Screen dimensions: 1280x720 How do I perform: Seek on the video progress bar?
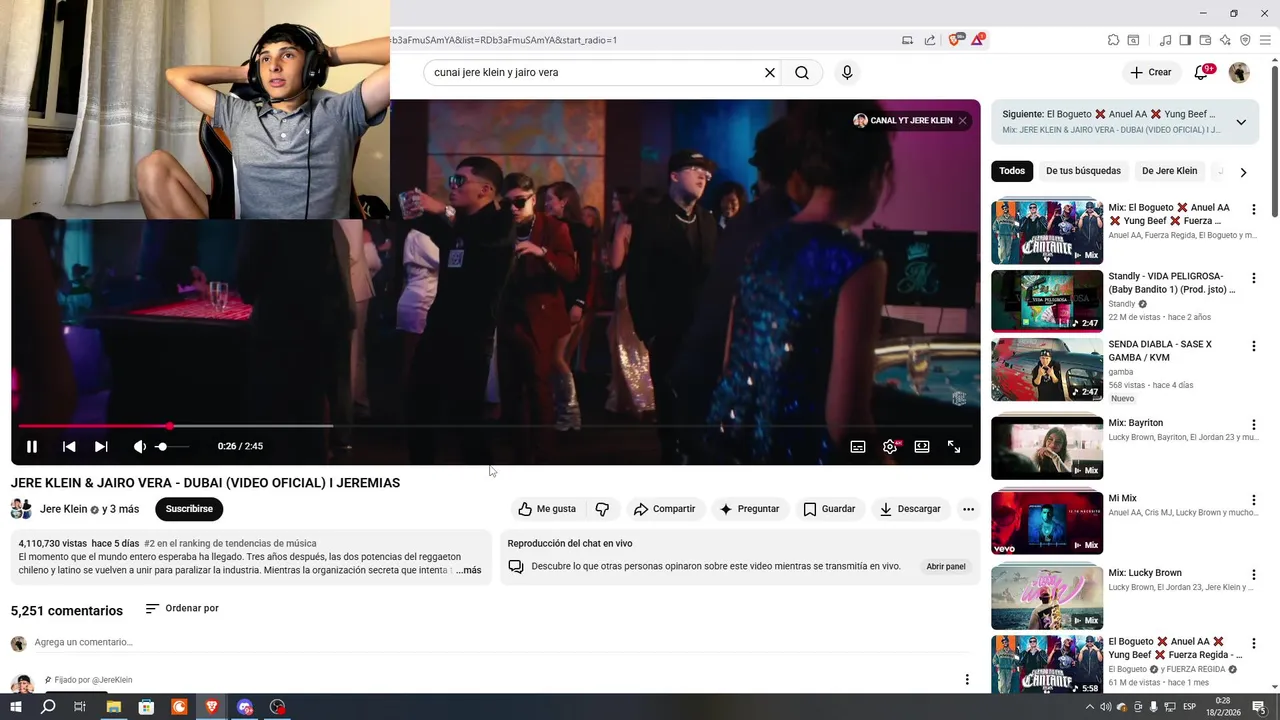(x=495, y=426)
